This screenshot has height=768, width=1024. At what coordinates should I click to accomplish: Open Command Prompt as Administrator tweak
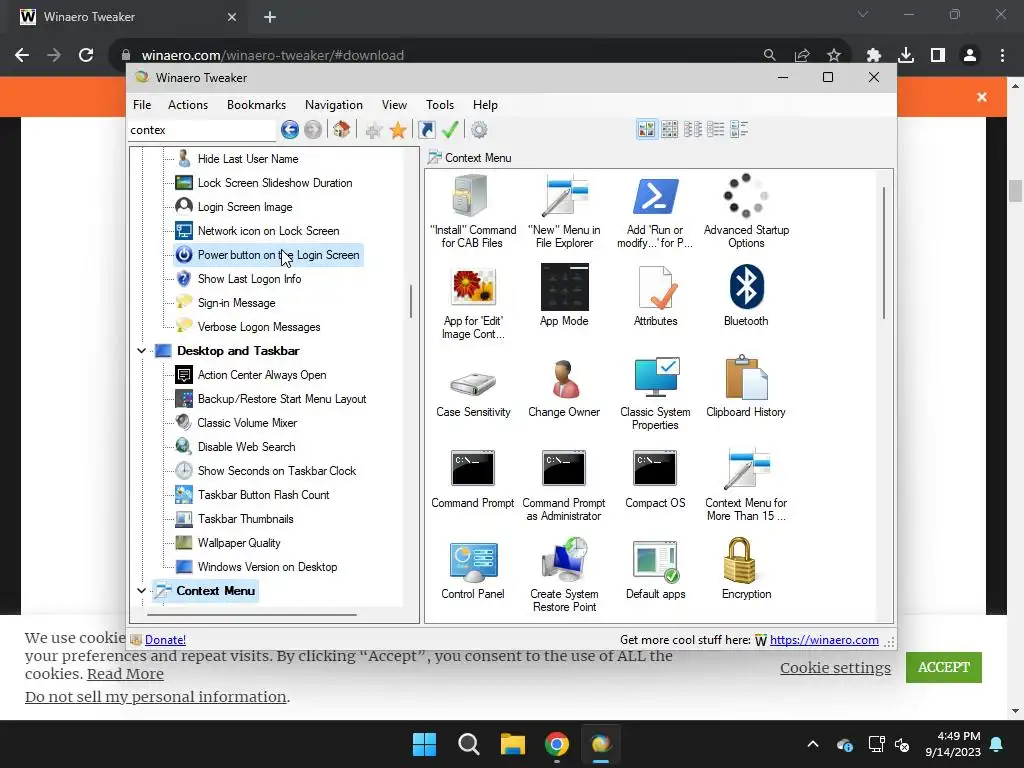pos(564,484)
